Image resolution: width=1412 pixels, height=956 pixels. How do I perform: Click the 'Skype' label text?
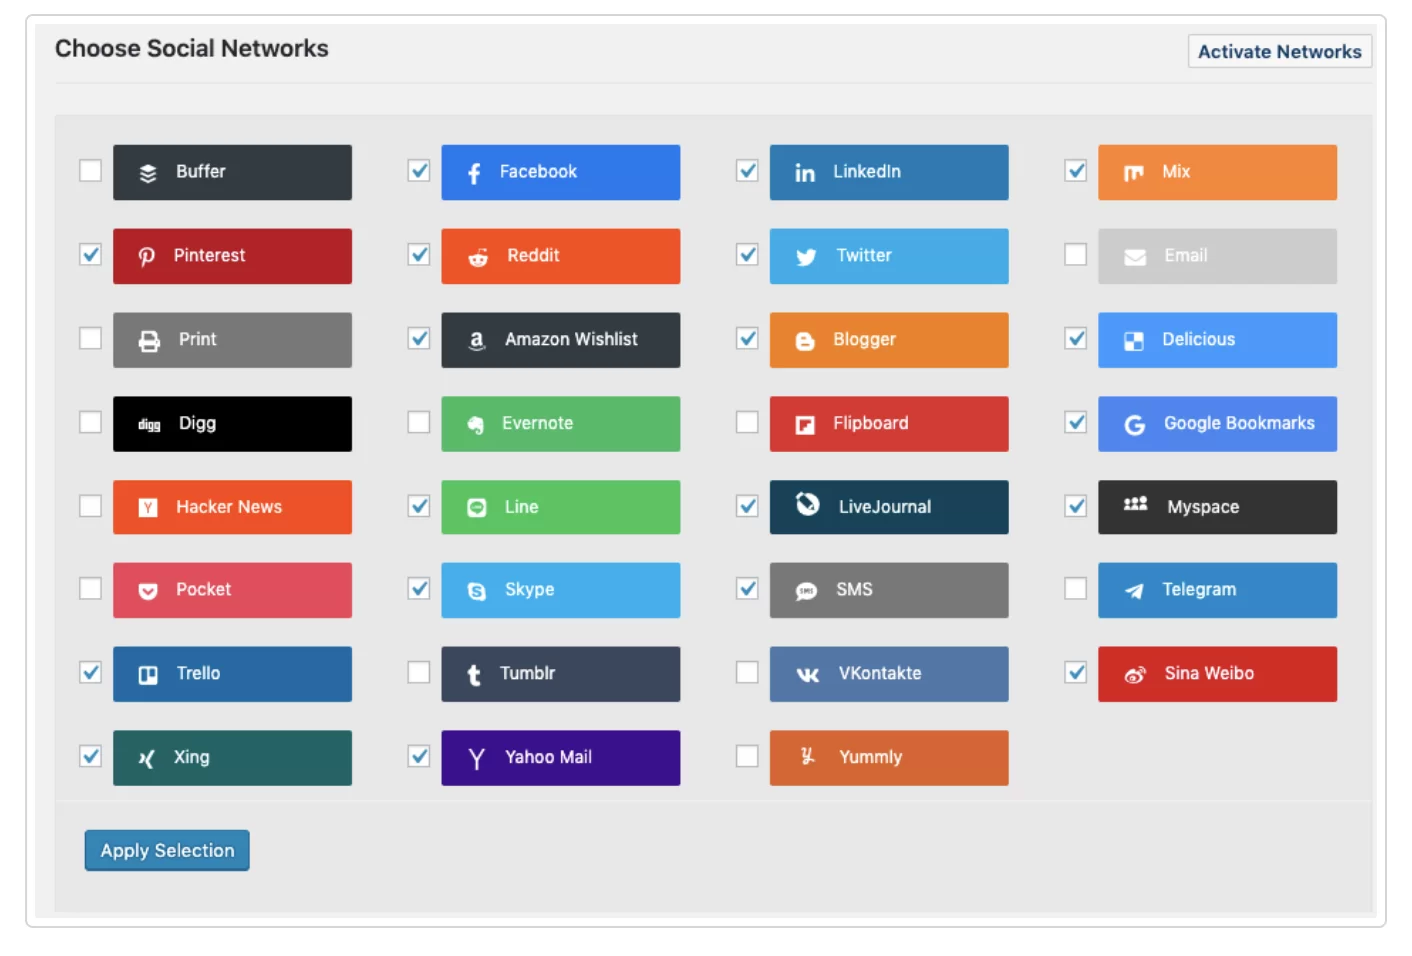(529, 591)
